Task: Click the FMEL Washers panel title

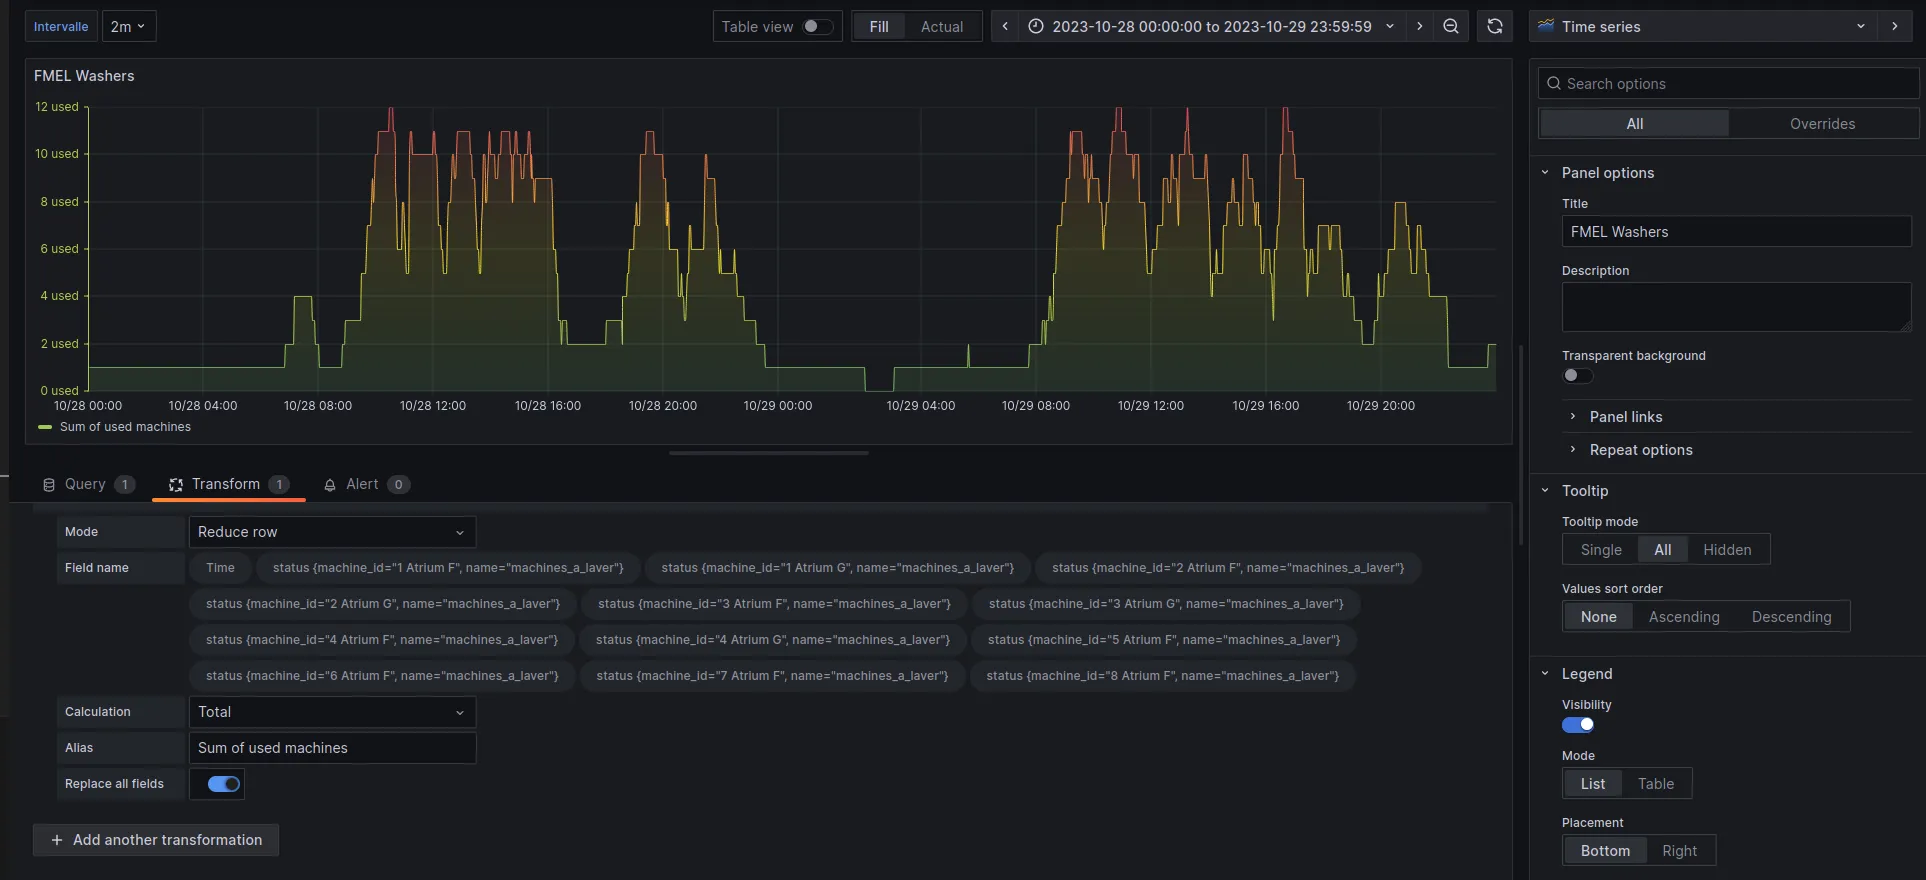Action: coord(84,76)
